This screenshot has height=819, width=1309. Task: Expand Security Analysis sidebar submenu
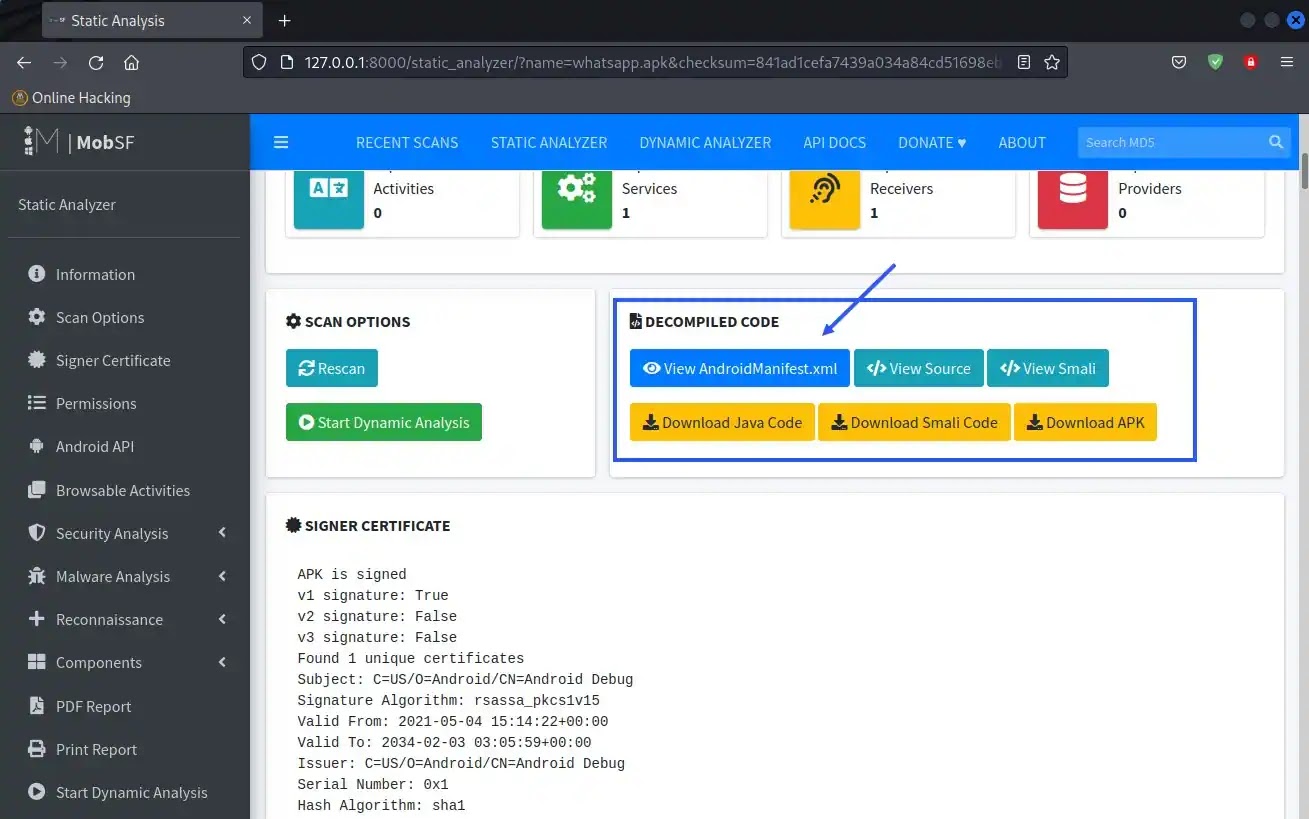coord(124,533)
